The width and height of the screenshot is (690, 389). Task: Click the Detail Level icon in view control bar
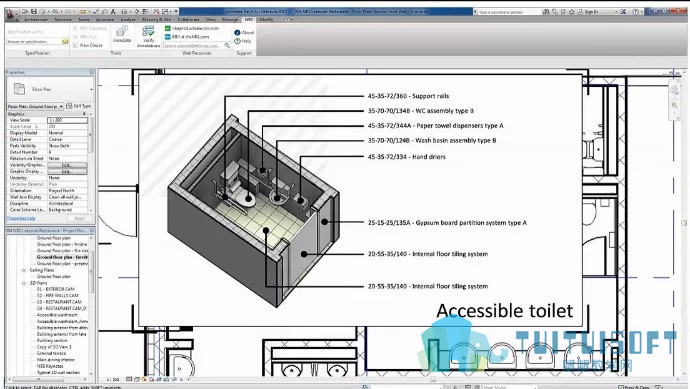[129, 379]
